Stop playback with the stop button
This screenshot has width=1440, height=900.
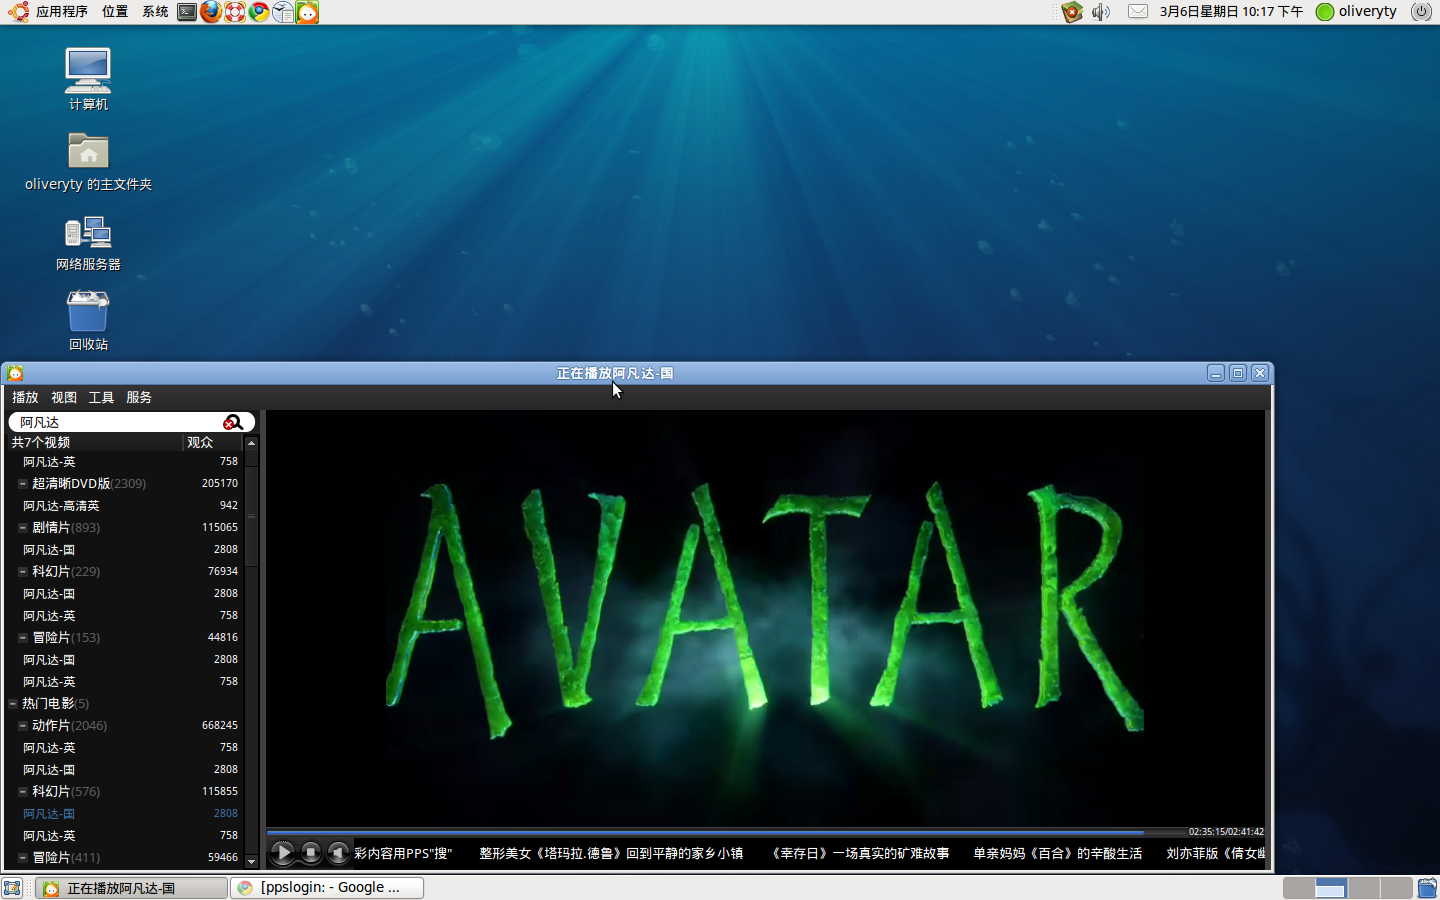tap(311, 853)
